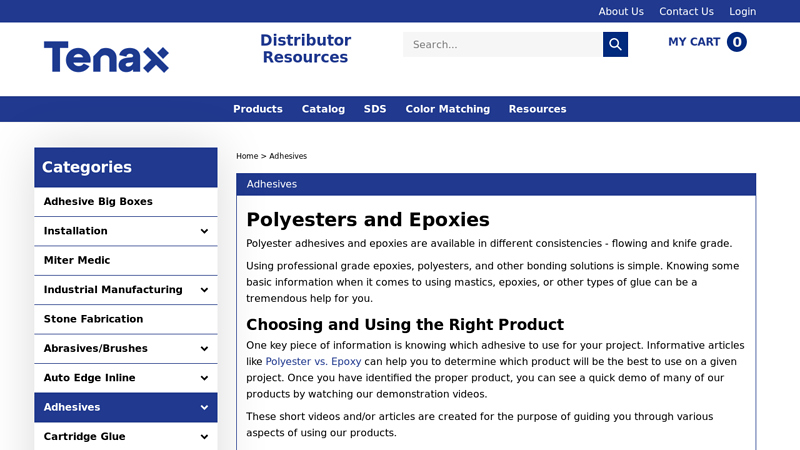Click the Adhesives breadcrumb
800x450 pixels.
coord(288,156)
